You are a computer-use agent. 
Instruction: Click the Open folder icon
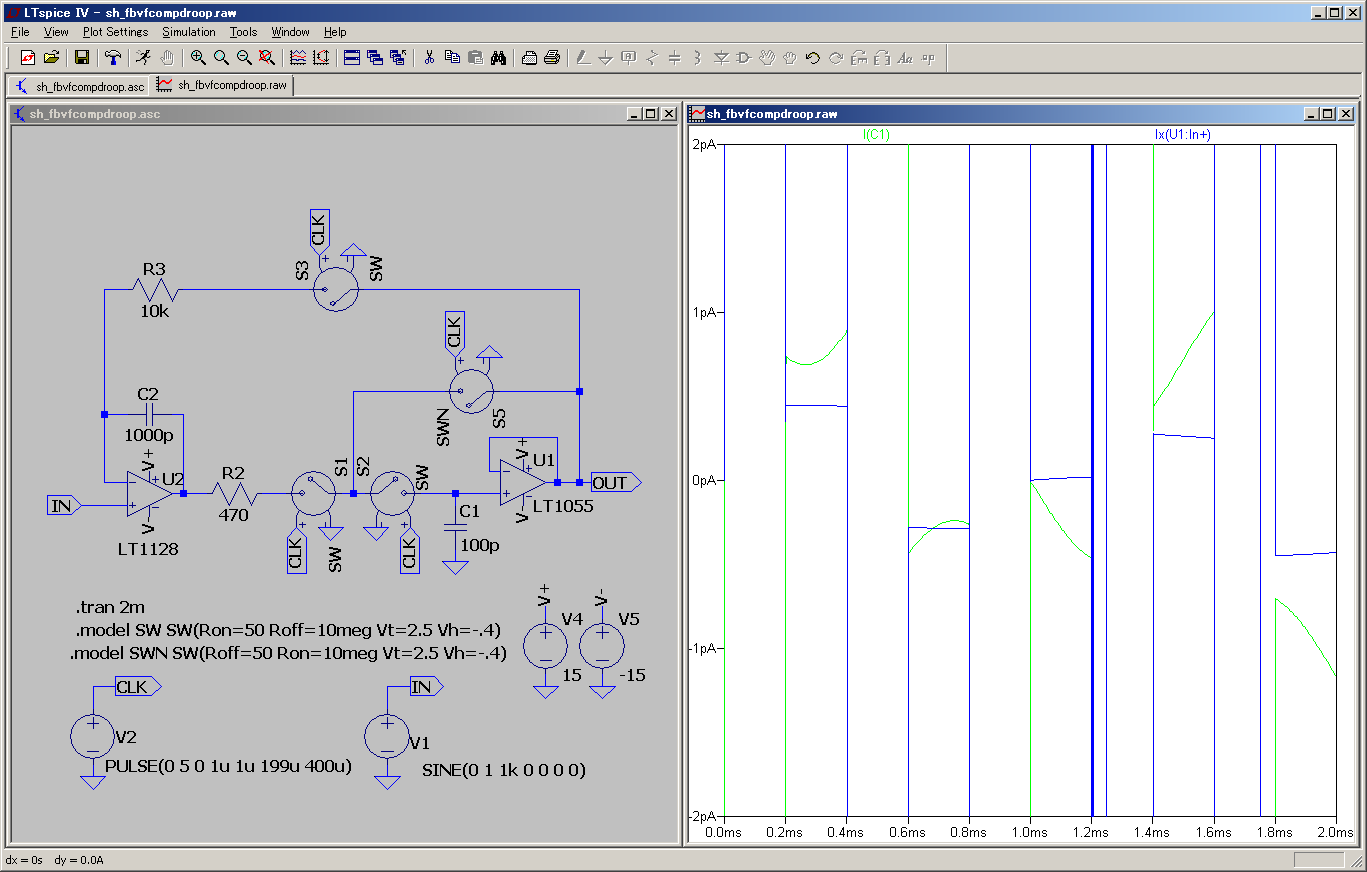tap(51, 58)
